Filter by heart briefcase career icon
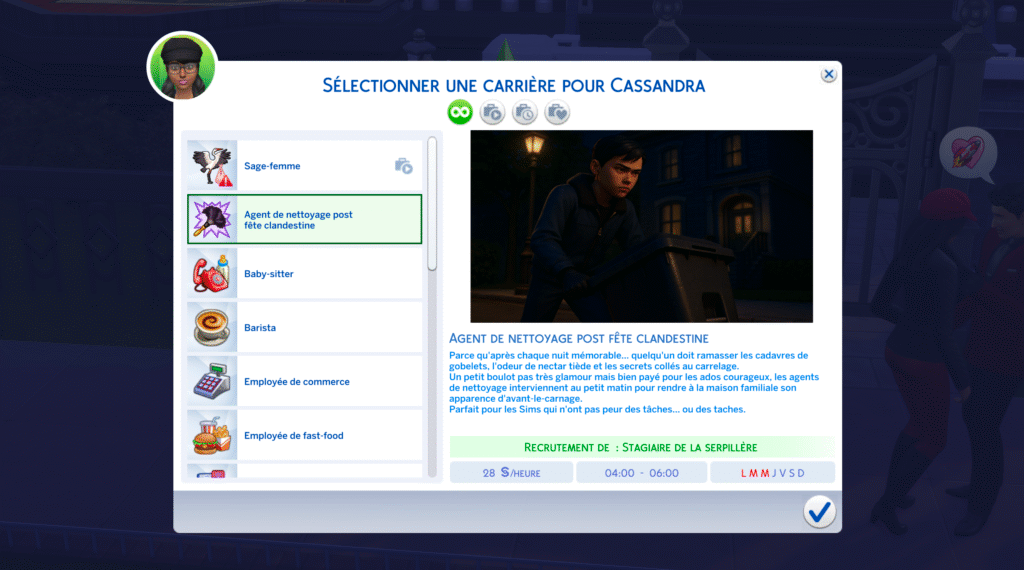 pyautogui.click(x=557, y=112)
